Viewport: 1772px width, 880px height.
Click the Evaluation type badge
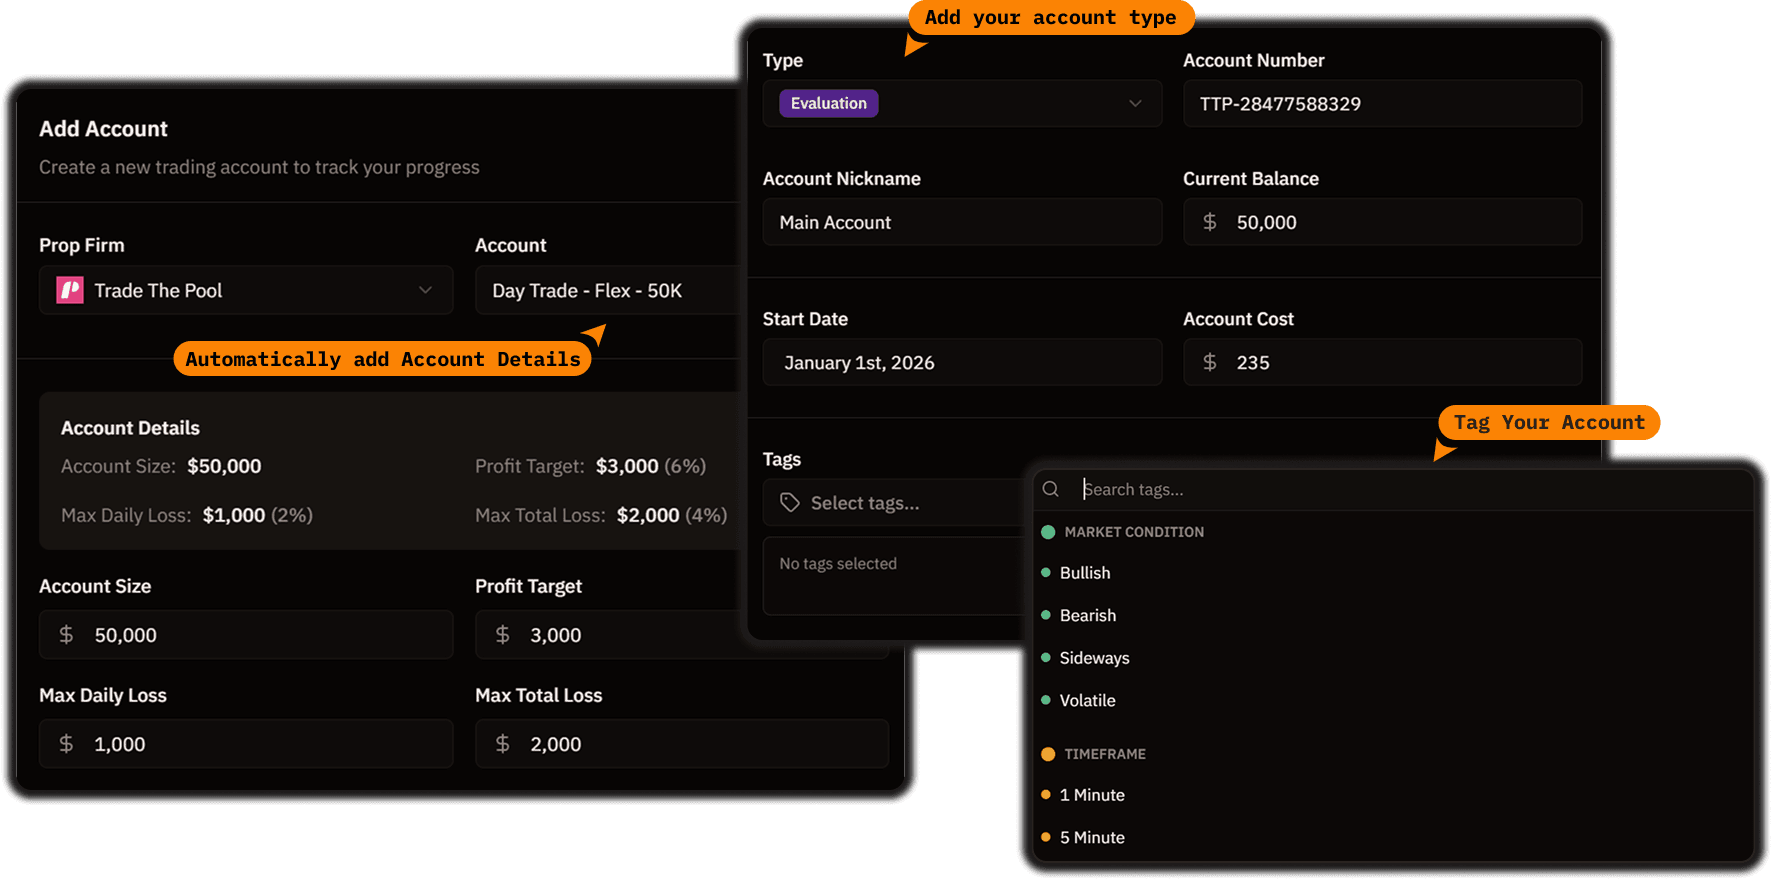pos(829,104)
